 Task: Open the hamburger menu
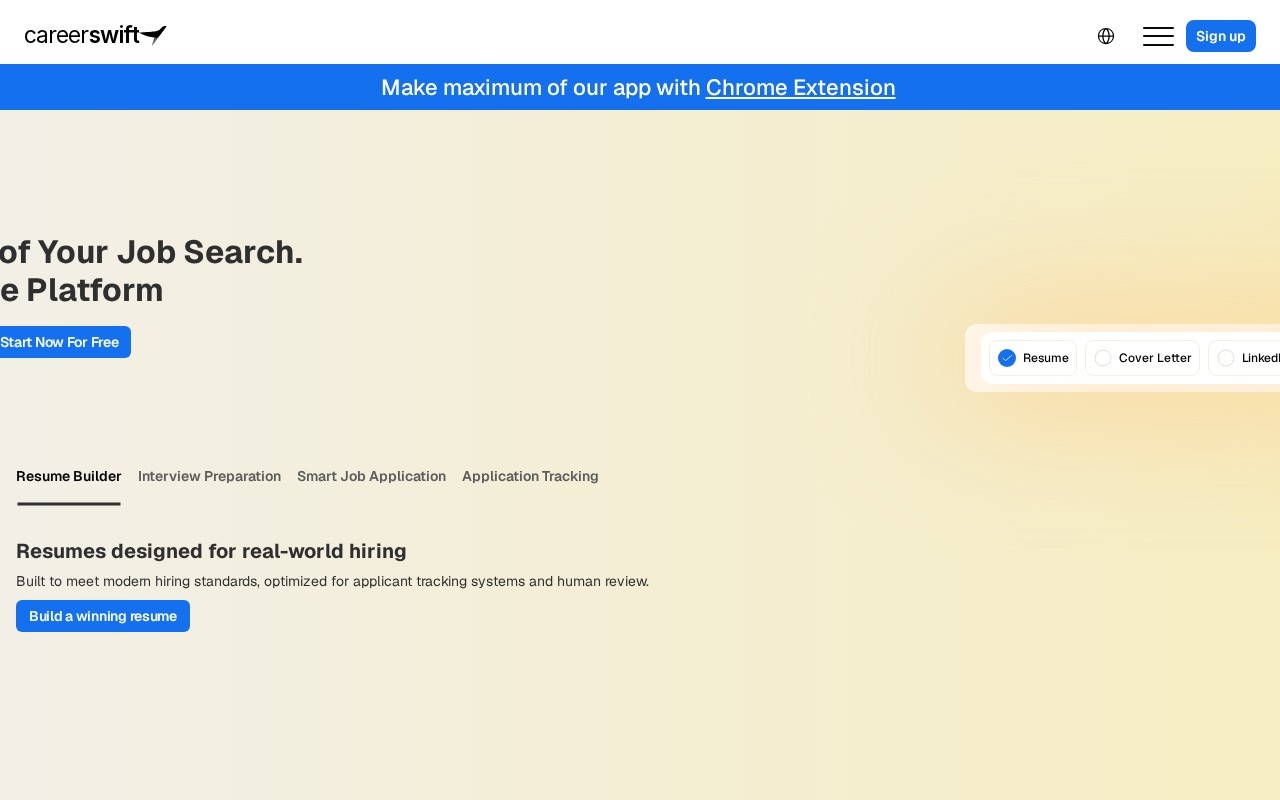click(x=1158, y=36)
